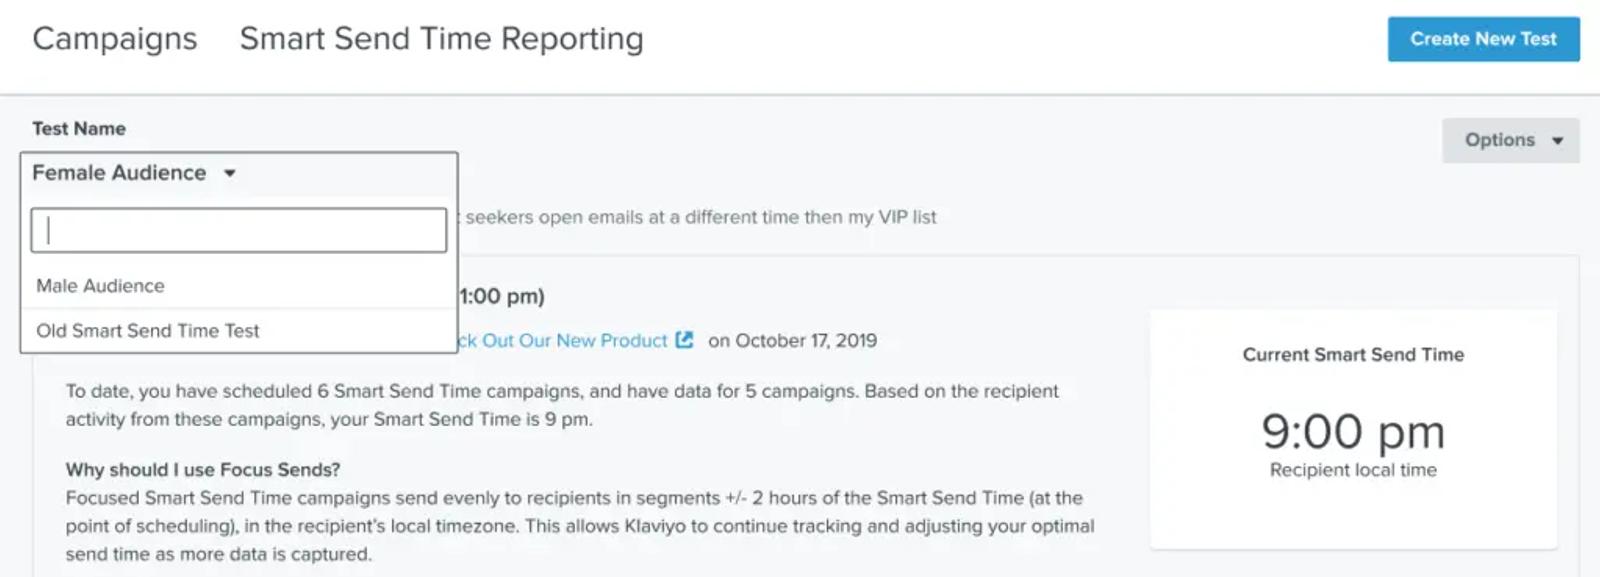Click the Why should I use Focus Sends heading

point(203,469)
